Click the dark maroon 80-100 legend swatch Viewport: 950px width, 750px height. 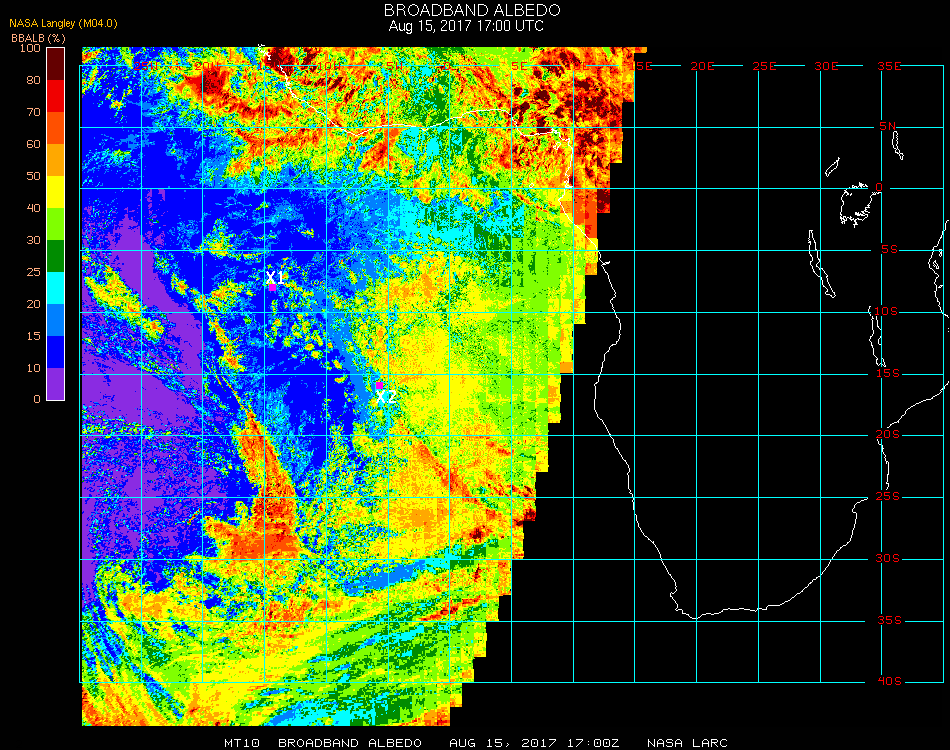pyautogui.click(x=56, y=64)
